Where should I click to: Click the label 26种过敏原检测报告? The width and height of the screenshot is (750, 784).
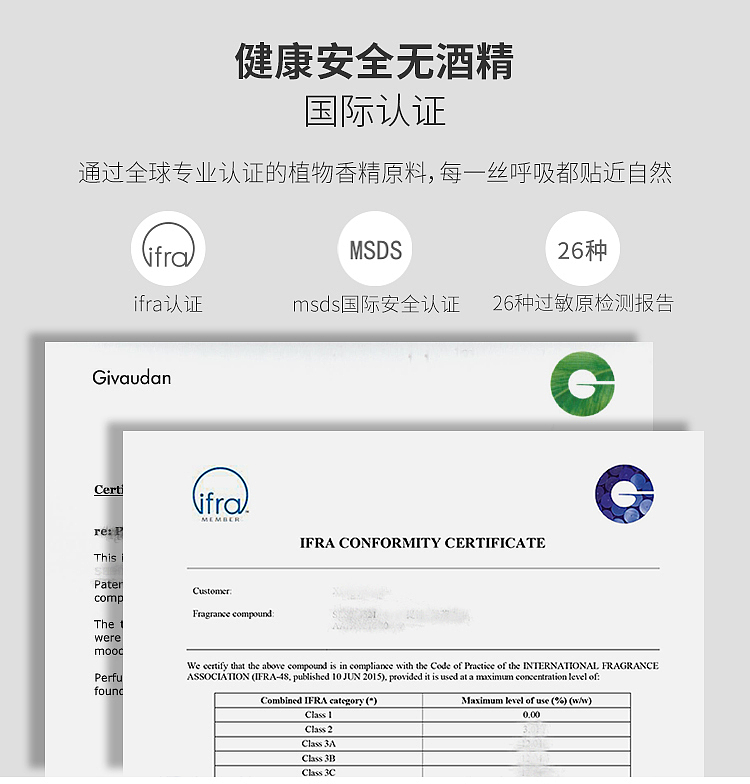click(x=583, y=303)
